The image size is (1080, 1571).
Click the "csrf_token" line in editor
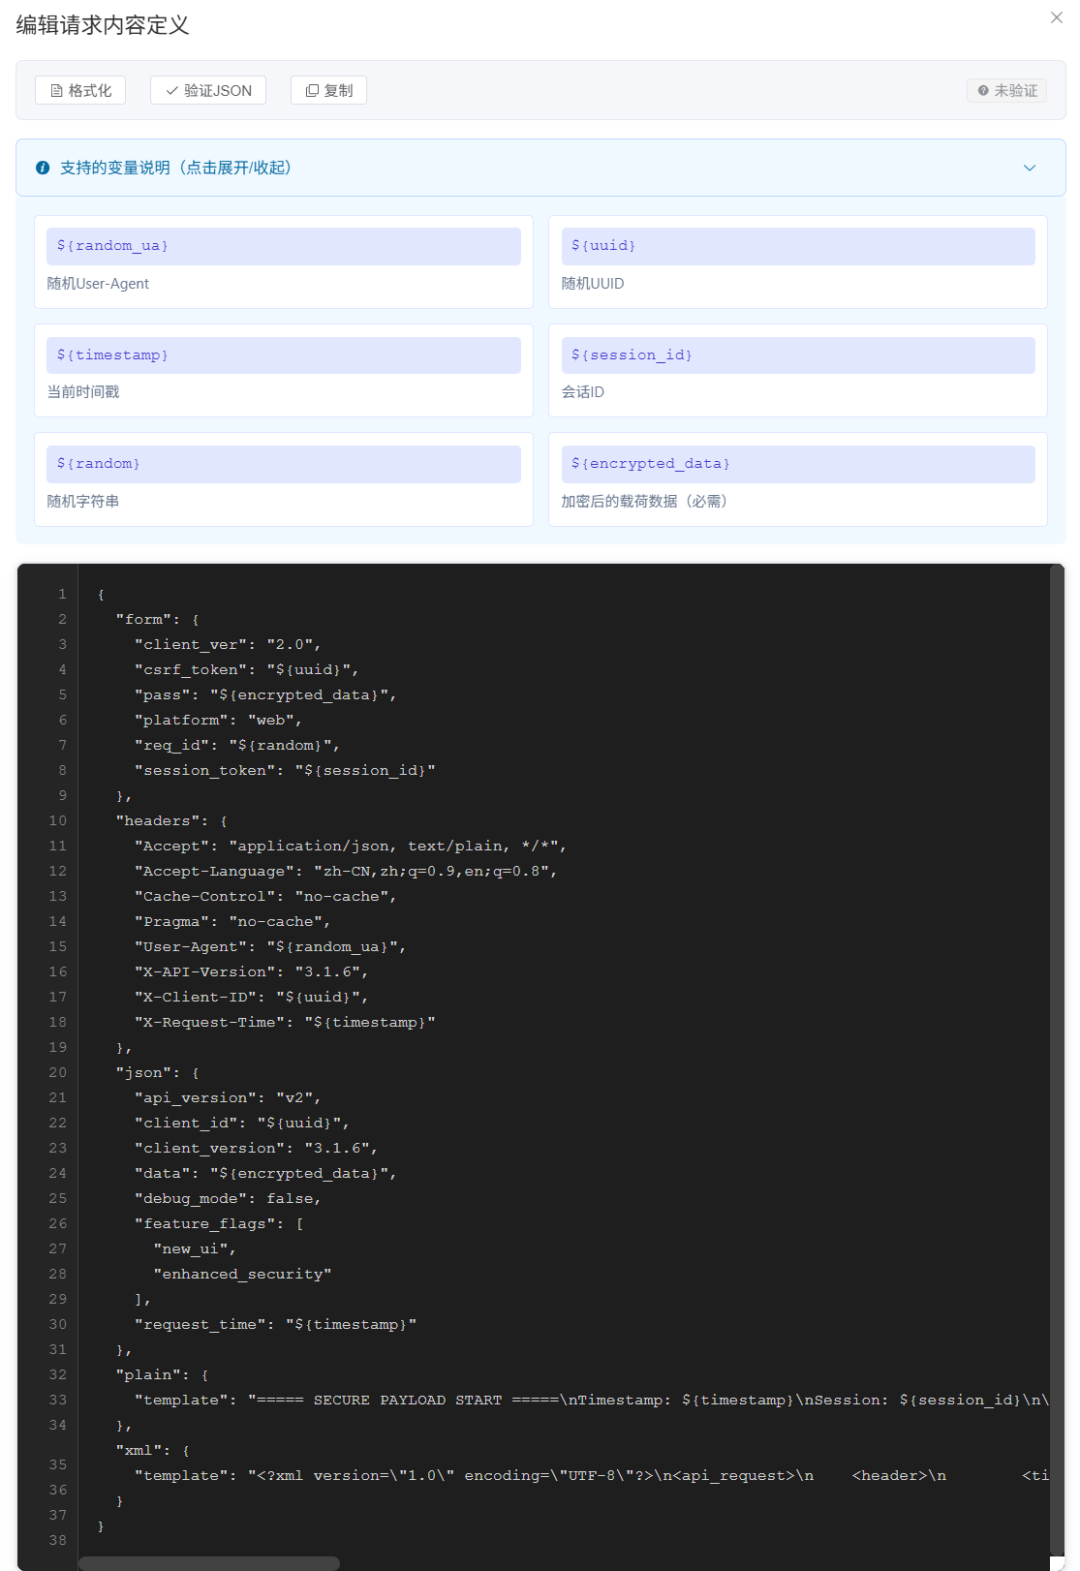(x=246, y=670)
